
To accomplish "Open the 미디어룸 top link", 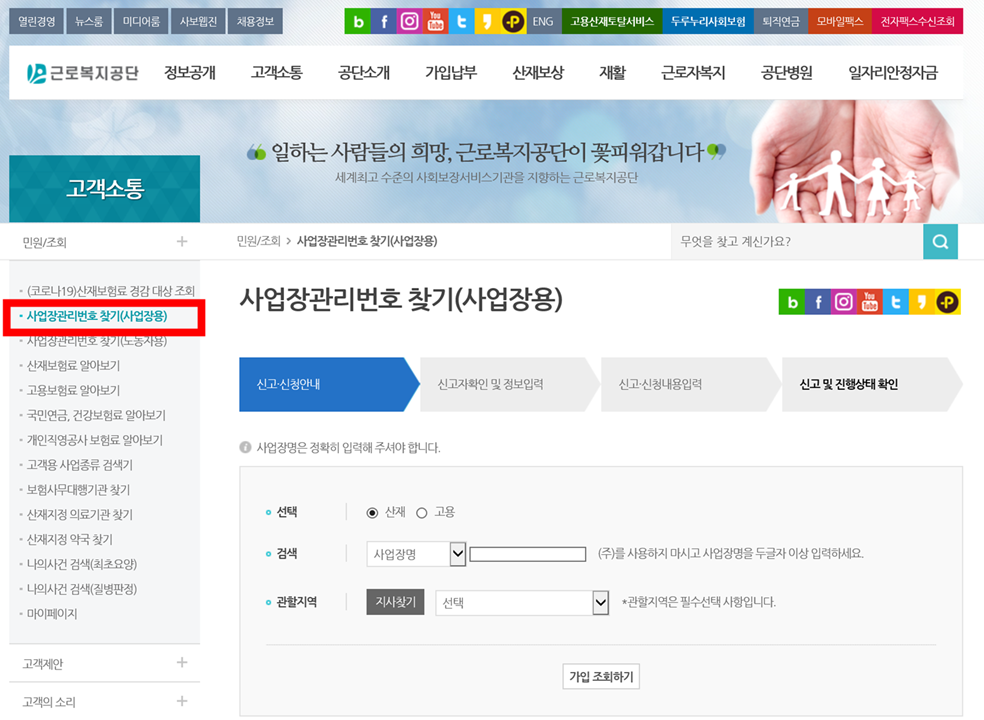I will [x=141, y=21].
